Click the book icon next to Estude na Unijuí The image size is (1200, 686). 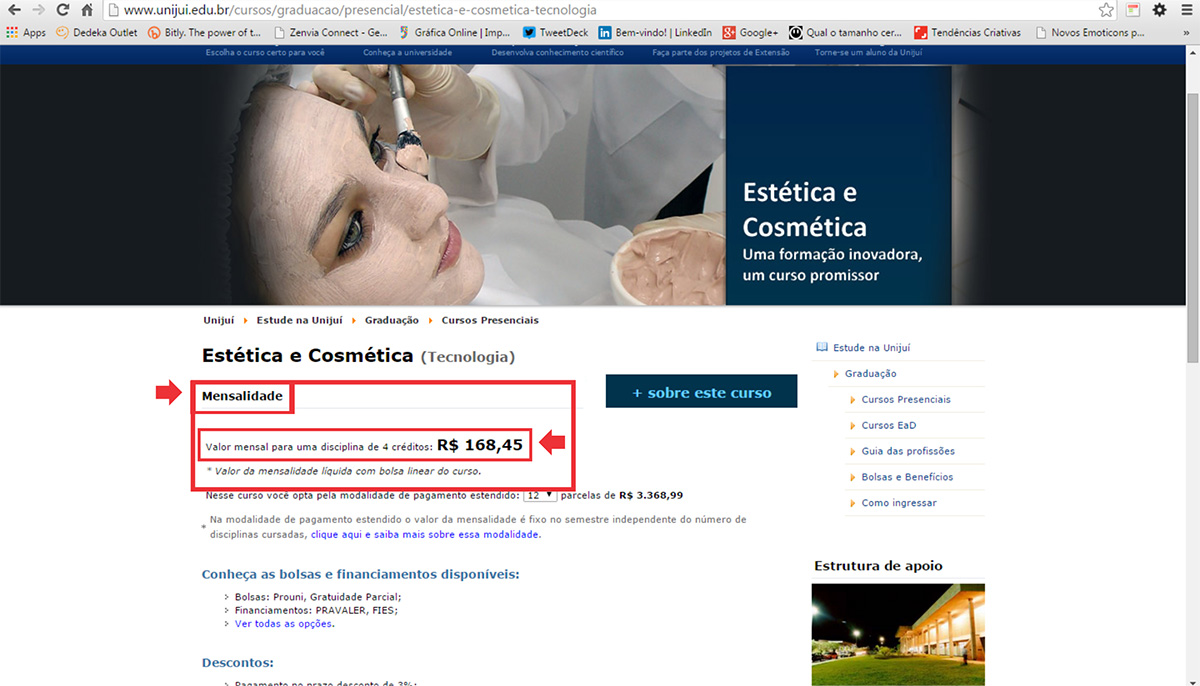tap(822, 346)
